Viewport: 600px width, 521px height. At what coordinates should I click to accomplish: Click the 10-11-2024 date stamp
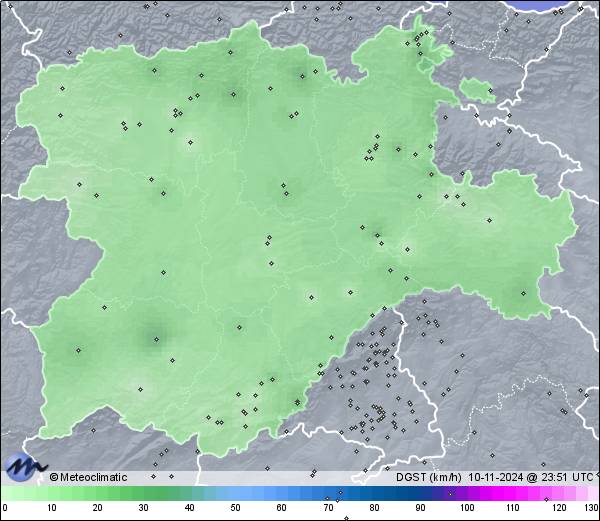(x=496, y=477)
